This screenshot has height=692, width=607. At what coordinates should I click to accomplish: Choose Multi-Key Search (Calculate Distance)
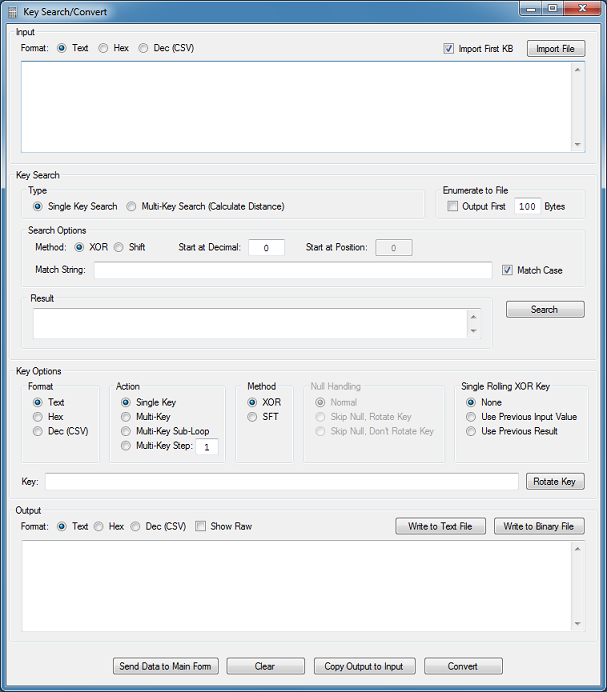132,206
